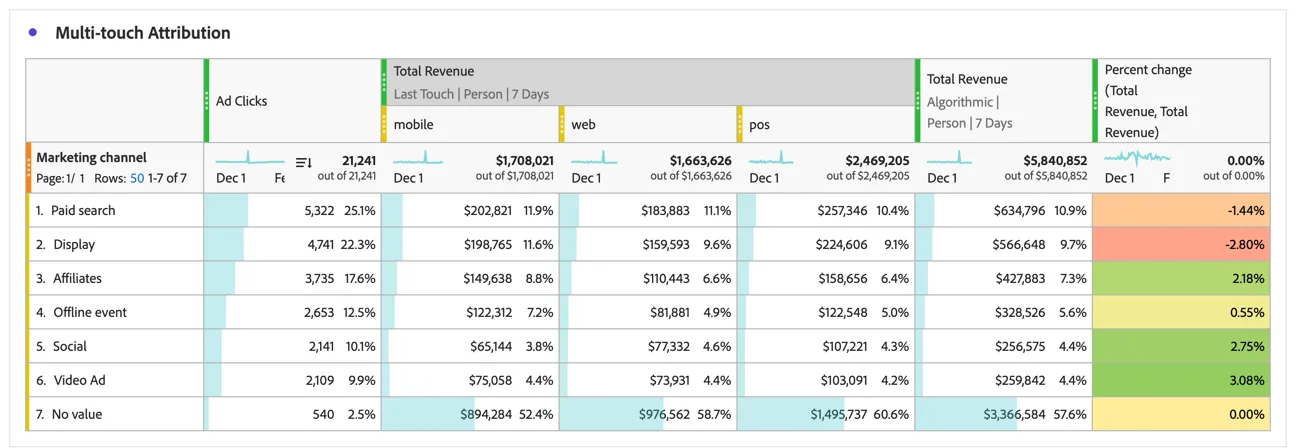Select the Marketing channel dimension header

(91, 158)
